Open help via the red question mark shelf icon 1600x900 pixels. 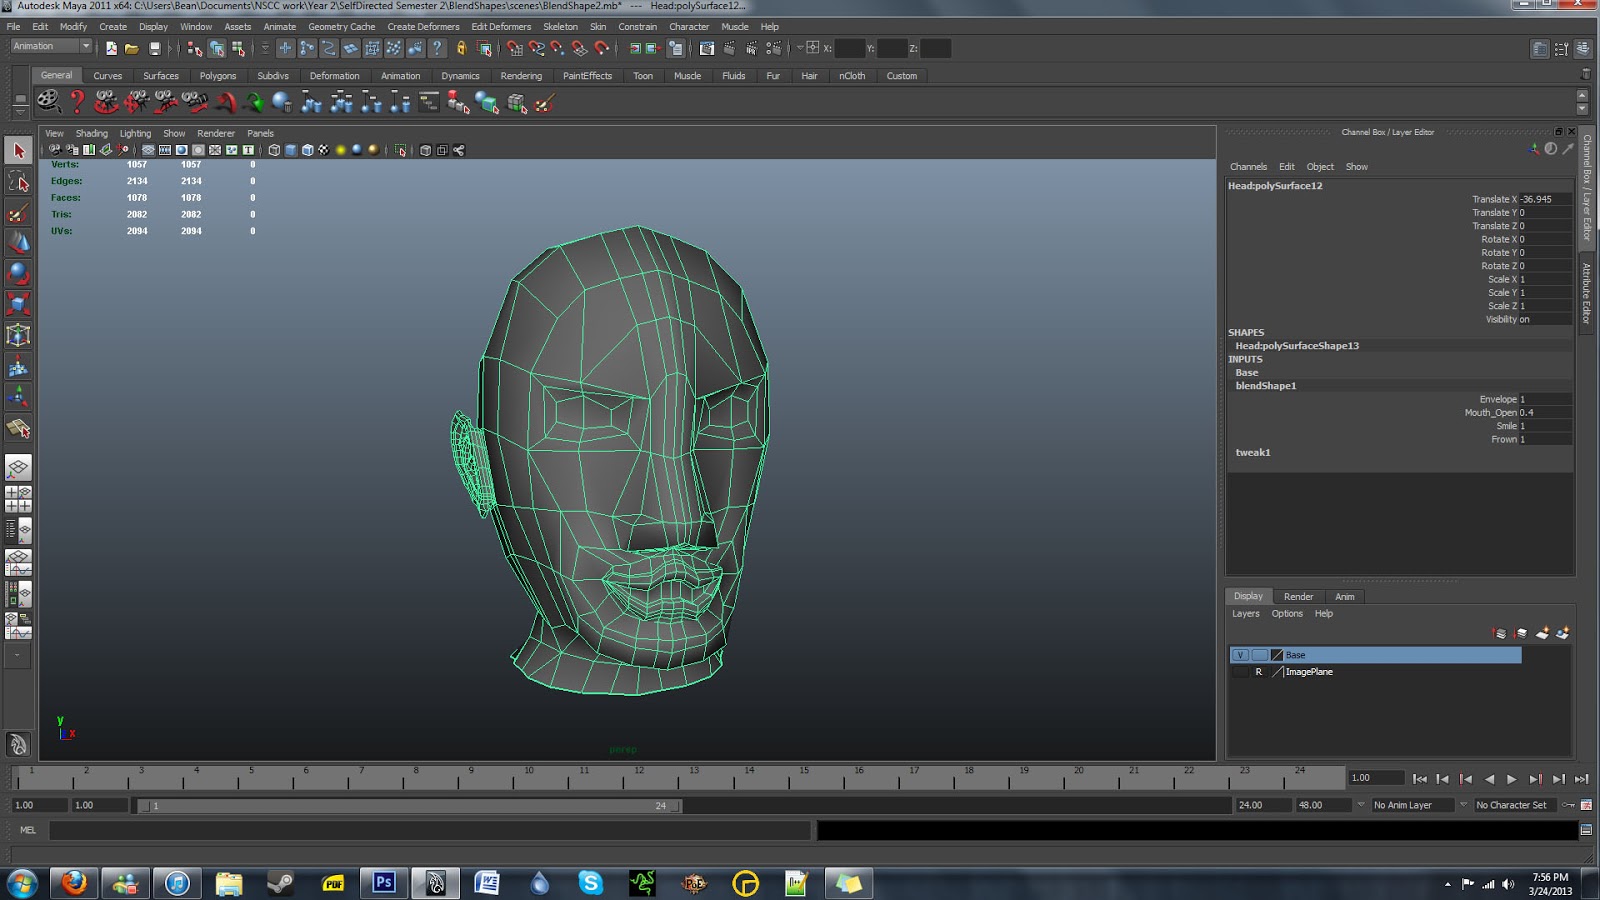pyautogui.click(x=76, y=100)
